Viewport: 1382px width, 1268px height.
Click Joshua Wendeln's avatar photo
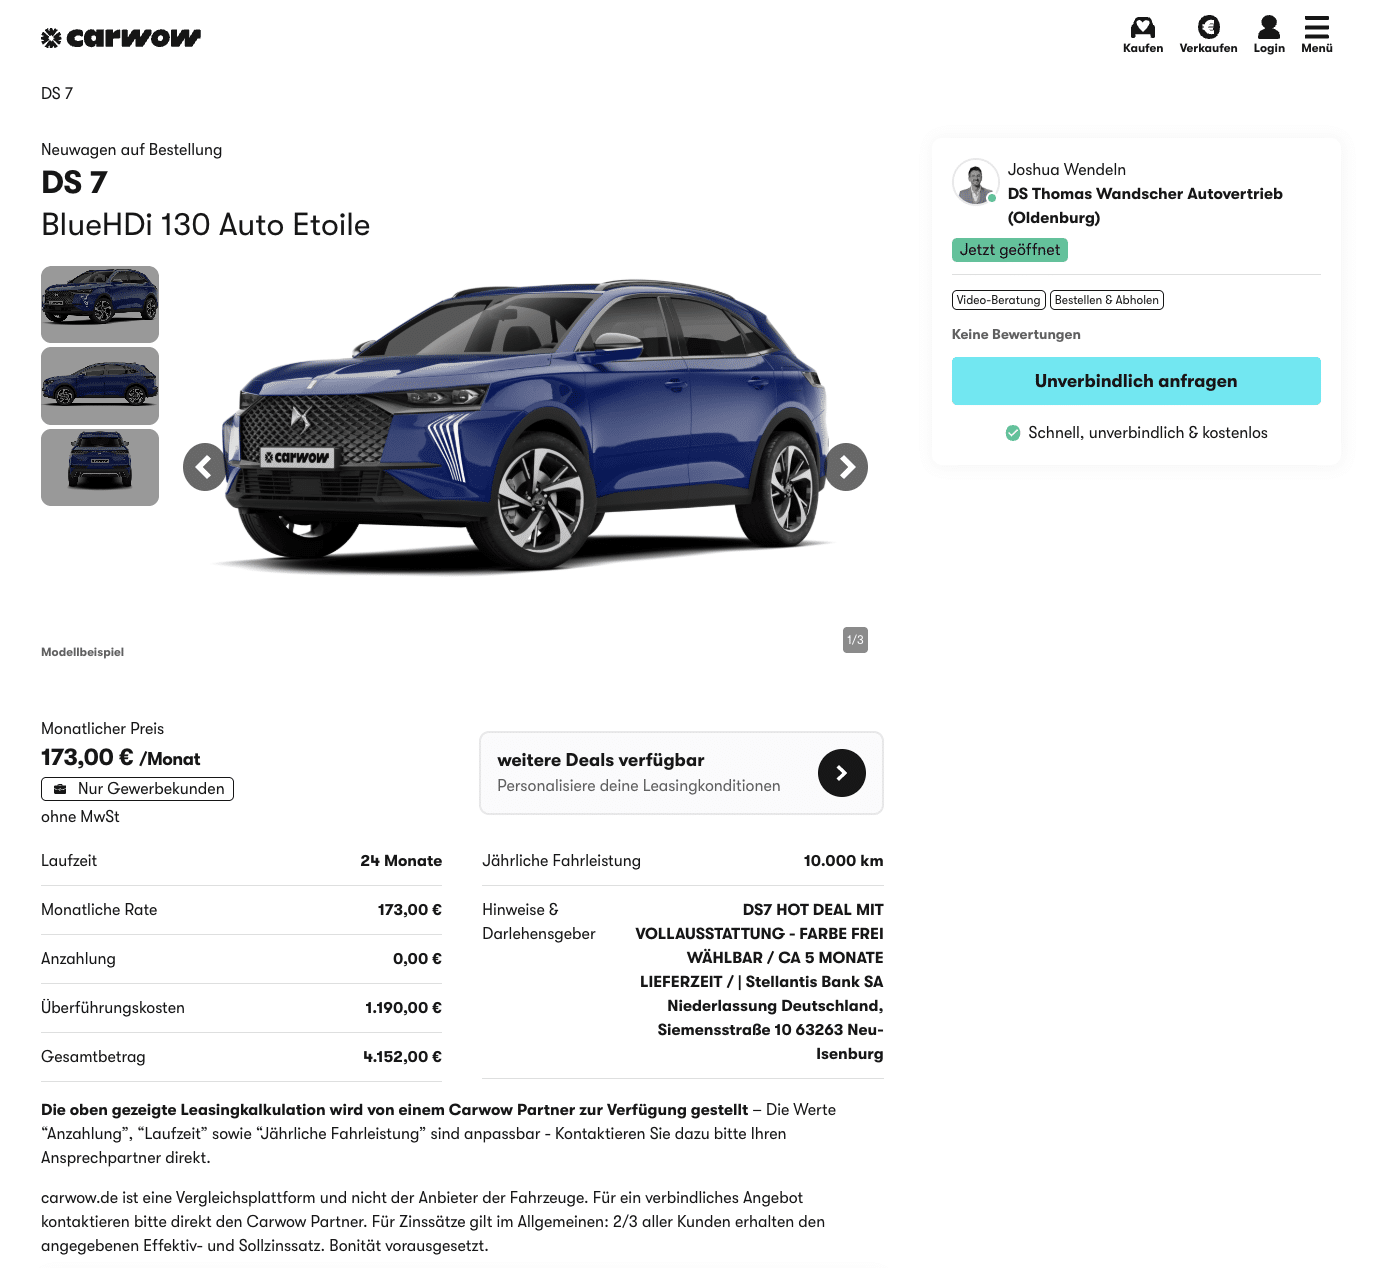pos(975,182)
